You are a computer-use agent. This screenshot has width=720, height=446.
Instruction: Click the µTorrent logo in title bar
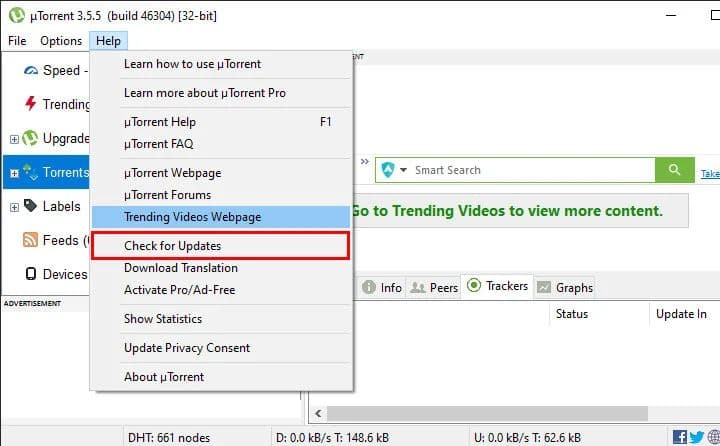17,15
